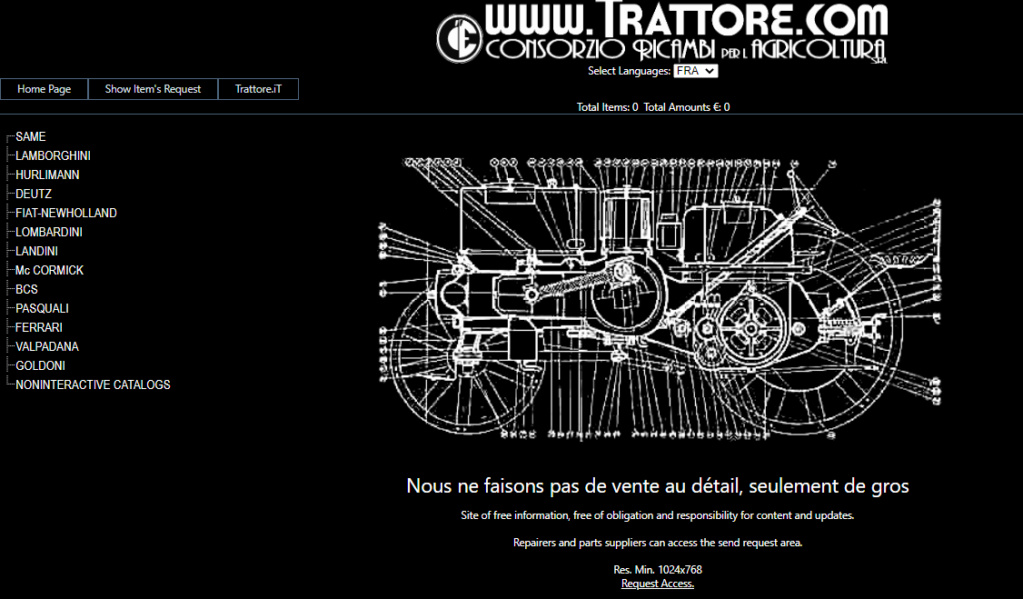Select BCS in the tree
The image size is (1023, 599).
point(27,289)
